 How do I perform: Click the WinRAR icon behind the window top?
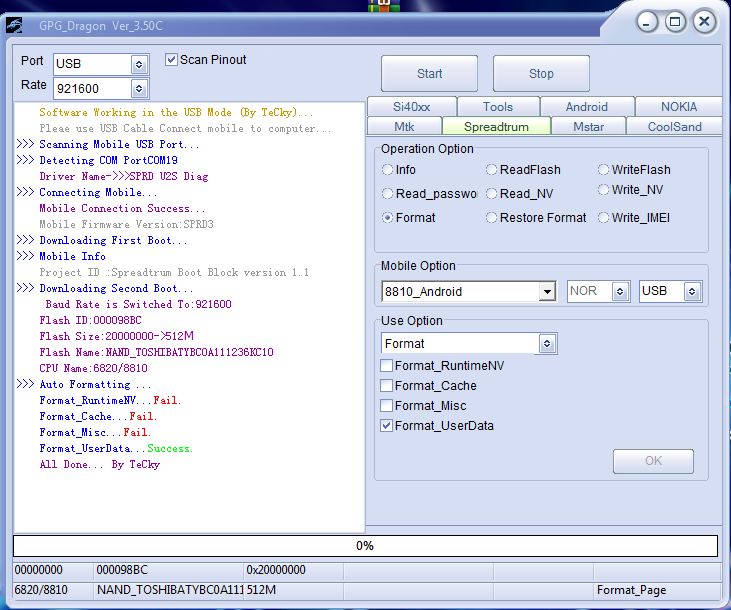pyautogui.click(x=384, y=5)
